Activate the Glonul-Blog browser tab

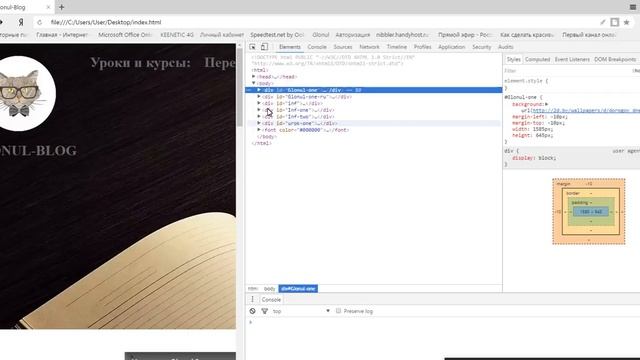coord(24,7)
